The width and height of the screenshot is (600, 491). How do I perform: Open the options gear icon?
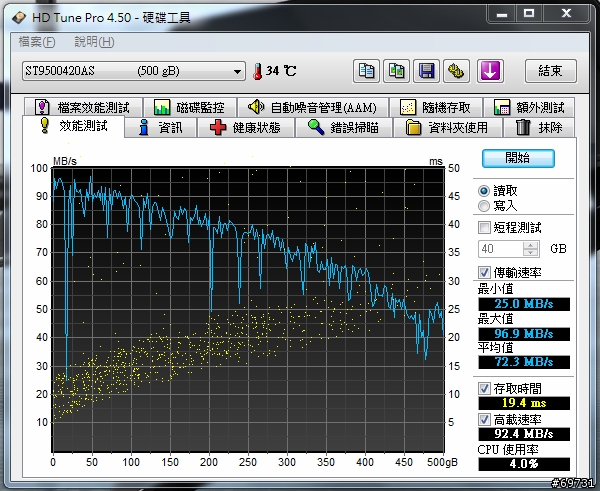click(x=457, y=71)
